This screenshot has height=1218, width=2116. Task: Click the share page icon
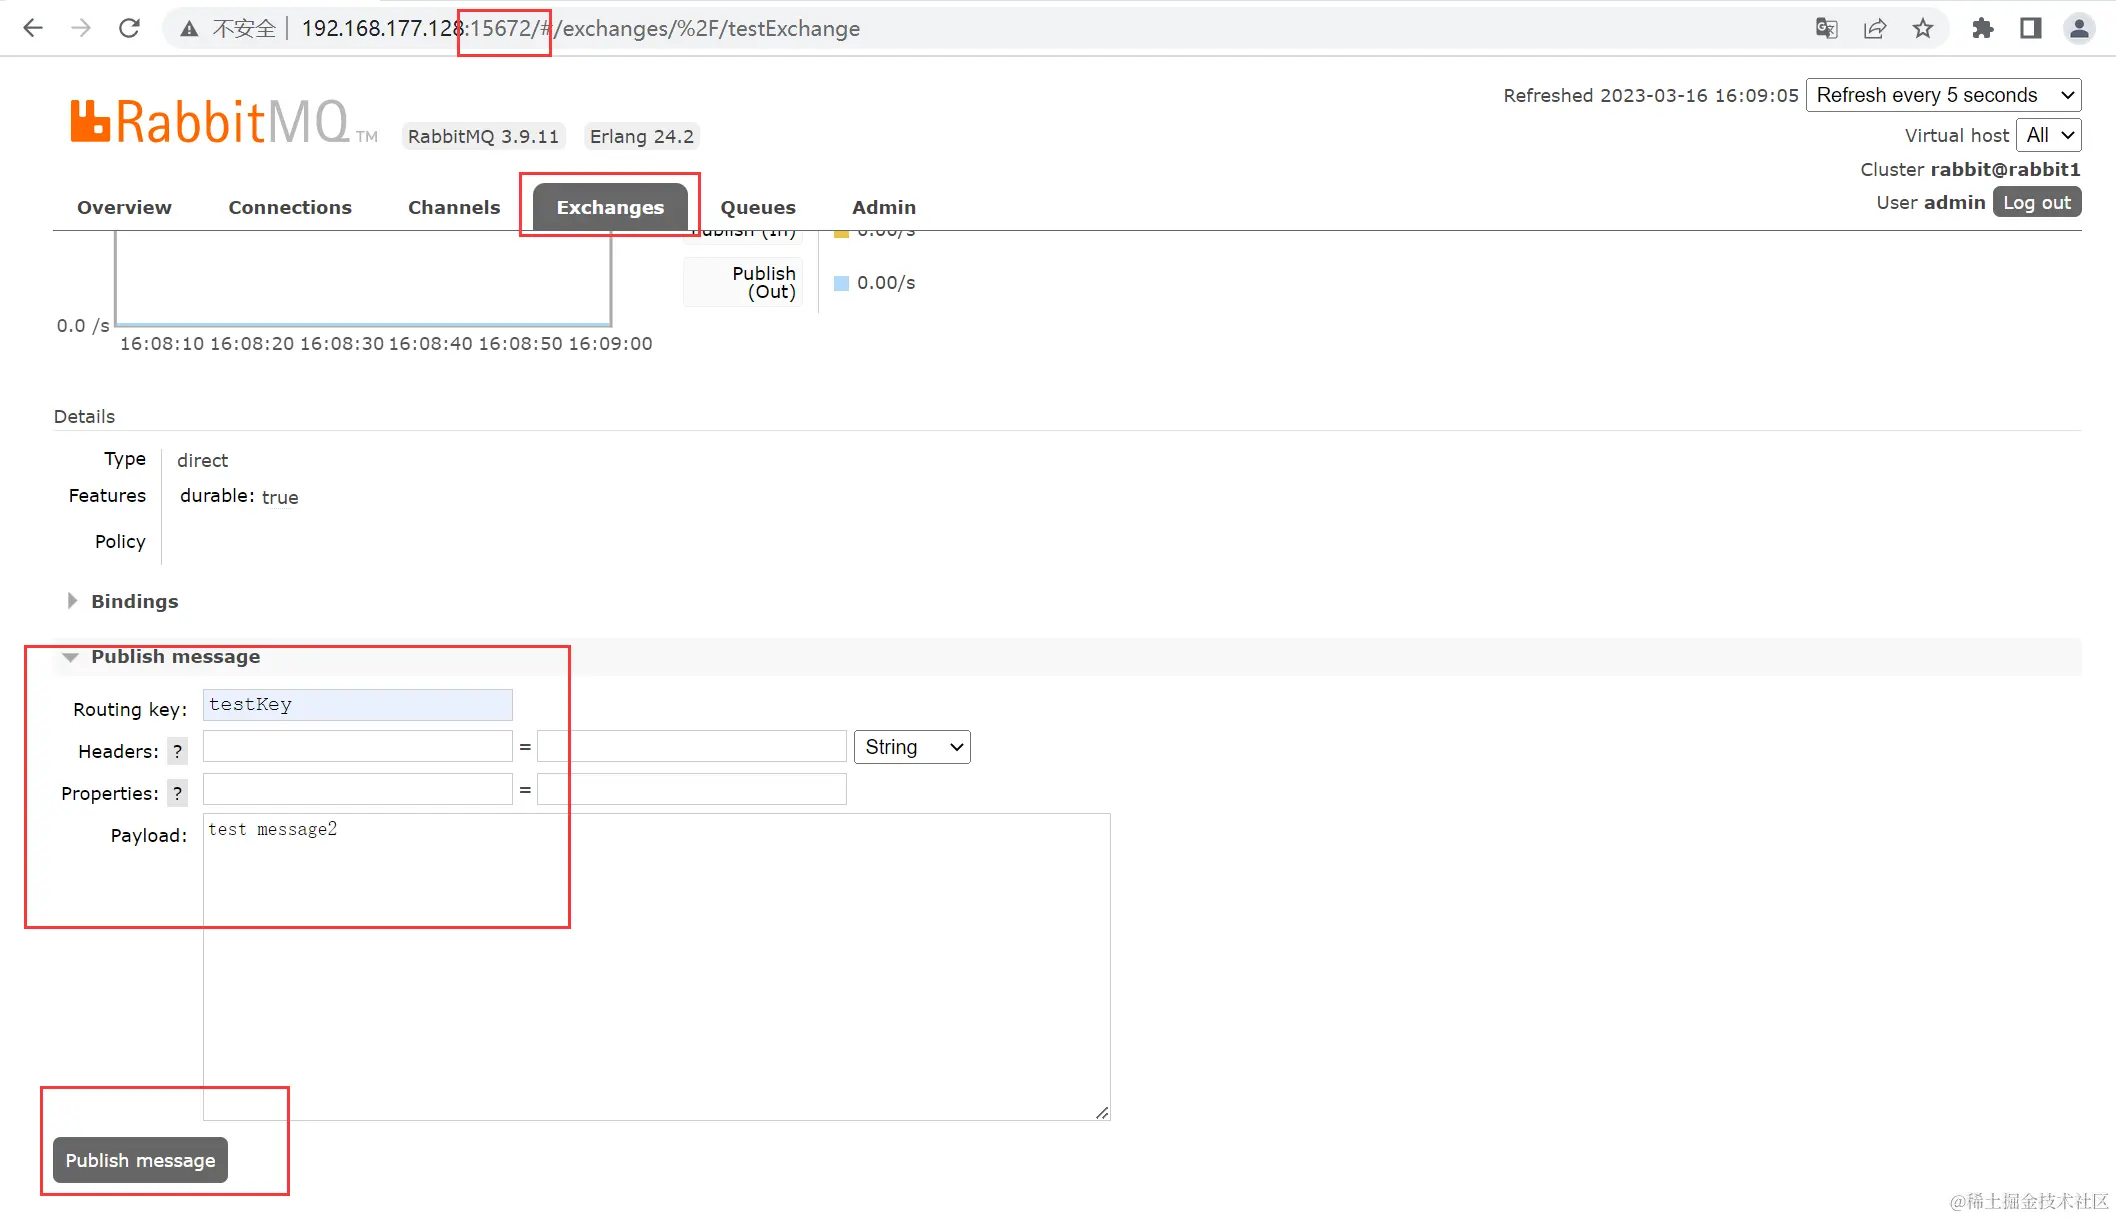1875,28
